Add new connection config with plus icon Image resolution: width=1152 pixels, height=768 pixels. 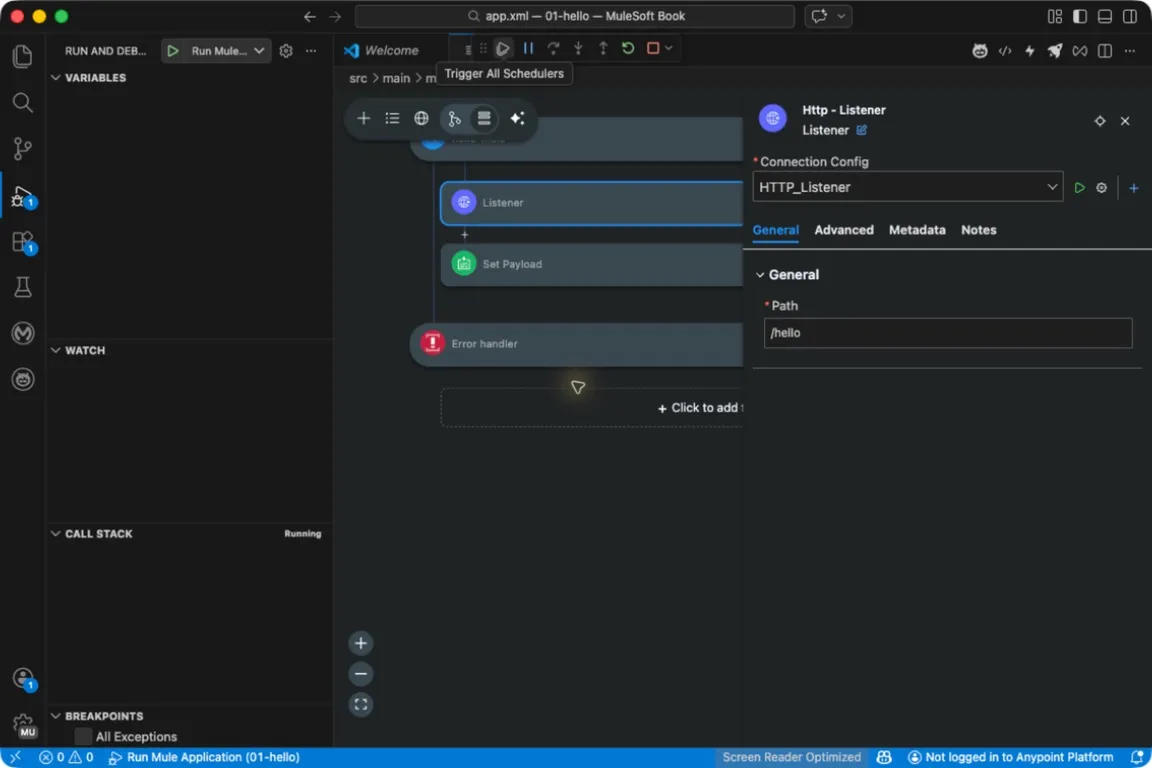[1134, 188]
